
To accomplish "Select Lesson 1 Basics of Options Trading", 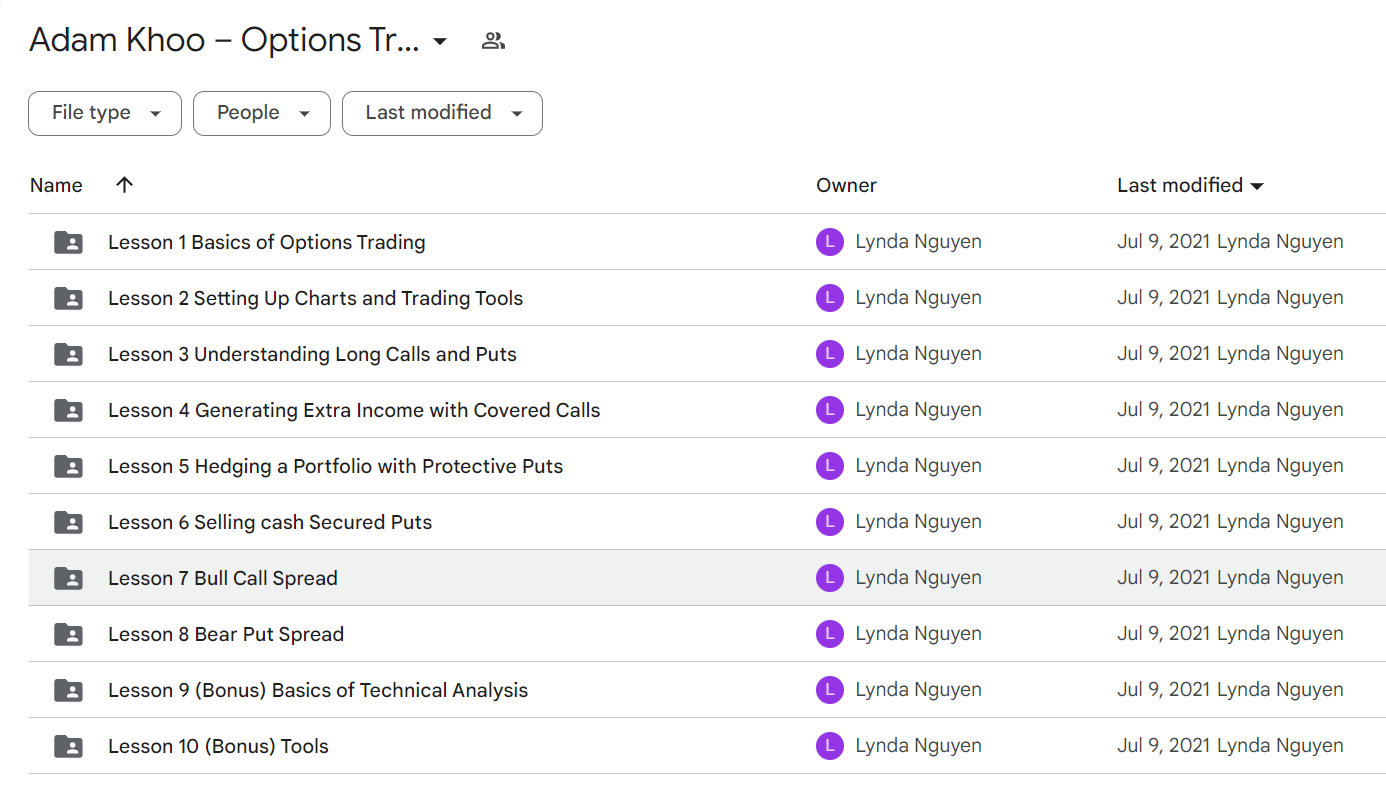I will [267, 242].
